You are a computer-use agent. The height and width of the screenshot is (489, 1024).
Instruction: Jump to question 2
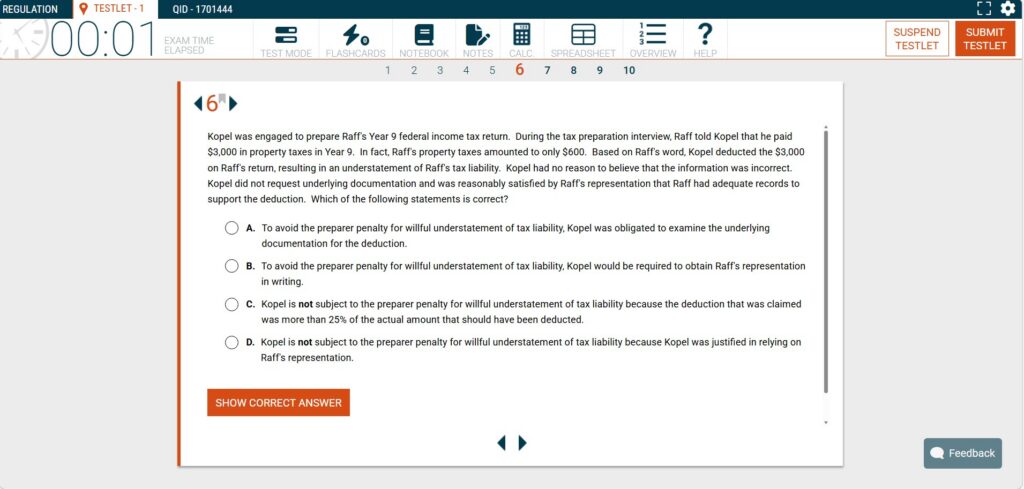tap(414, 71)
